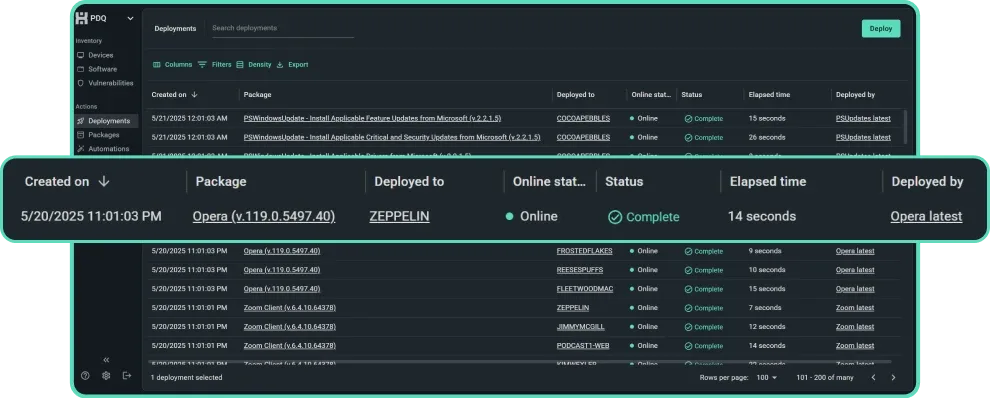Click the 1 deployment selected status text
This screenshot has height=398, width=990.
(186, 377)
